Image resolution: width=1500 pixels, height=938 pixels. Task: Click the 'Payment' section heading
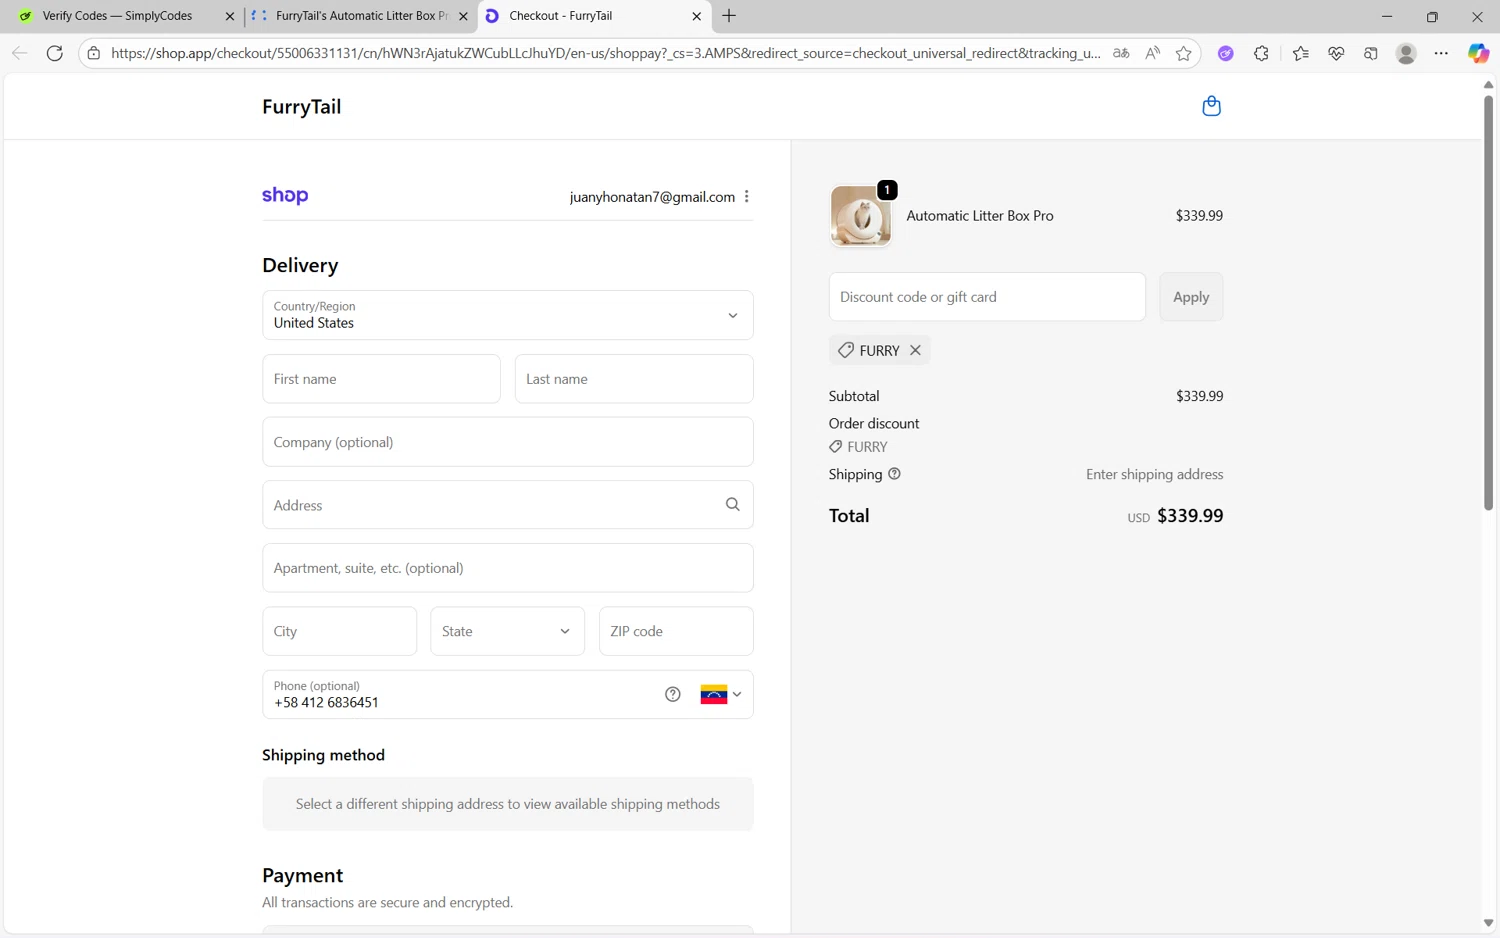302,875
